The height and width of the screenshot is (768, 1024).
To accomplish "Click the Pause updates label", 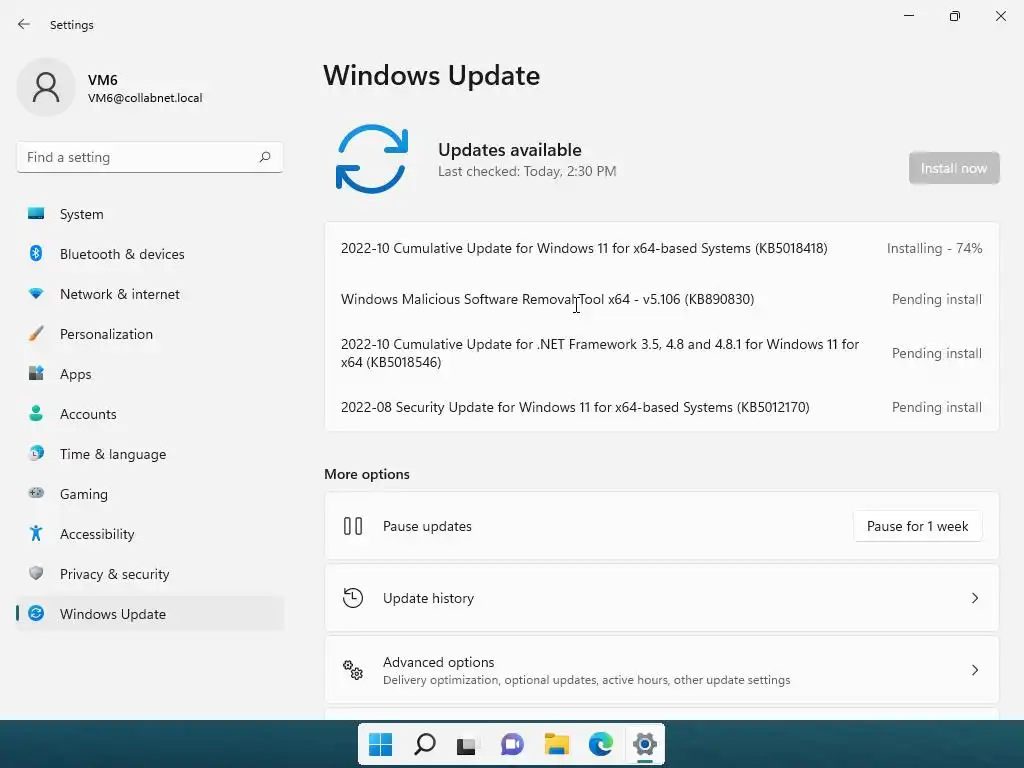I will (x=427, y=526).
